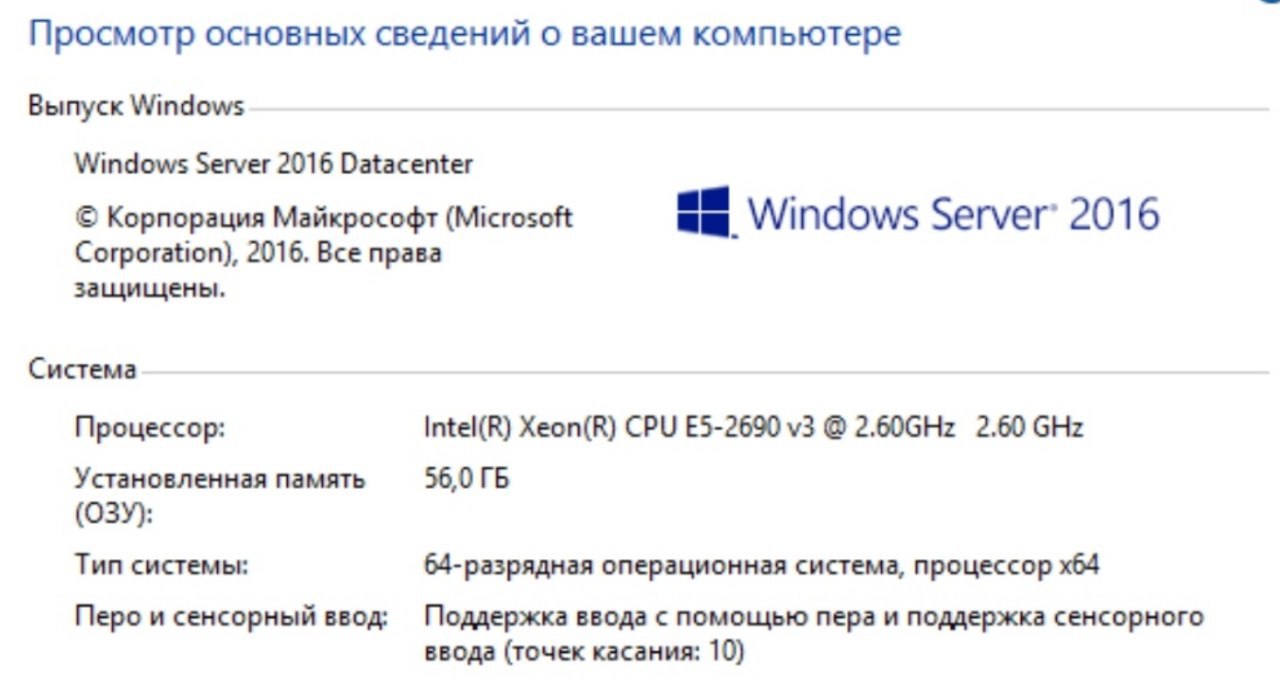Click the Корпорация Майкрософт copyright notice
Screen dimensions: 1280x692
click(x=324, y=253)
